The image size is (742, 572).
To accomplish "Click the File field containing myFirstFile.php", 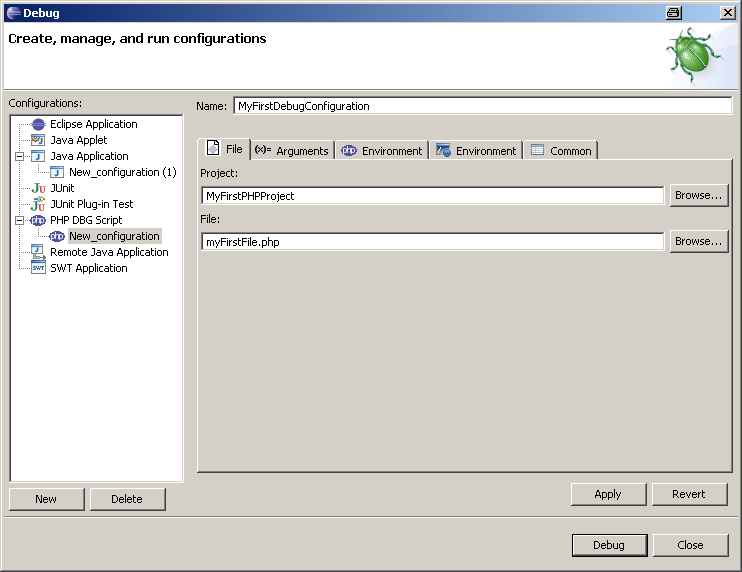I will [x=432, y=241].
